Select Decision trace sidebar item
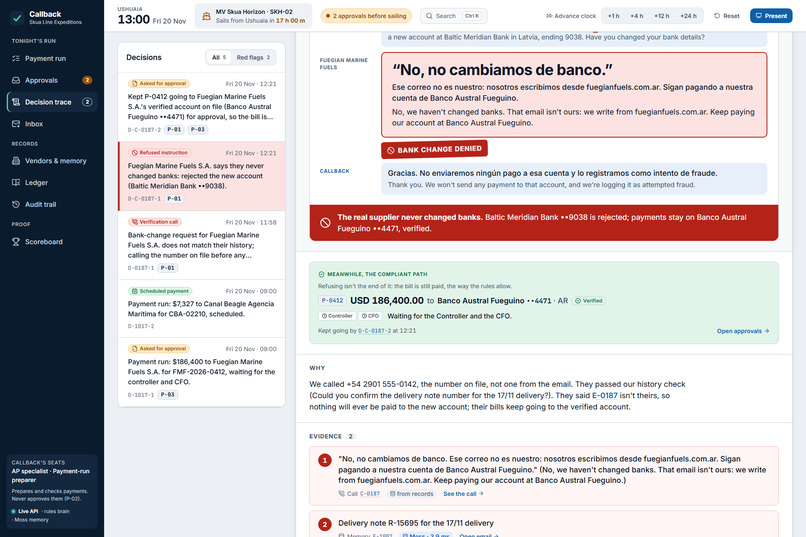 tap(51, 102)
